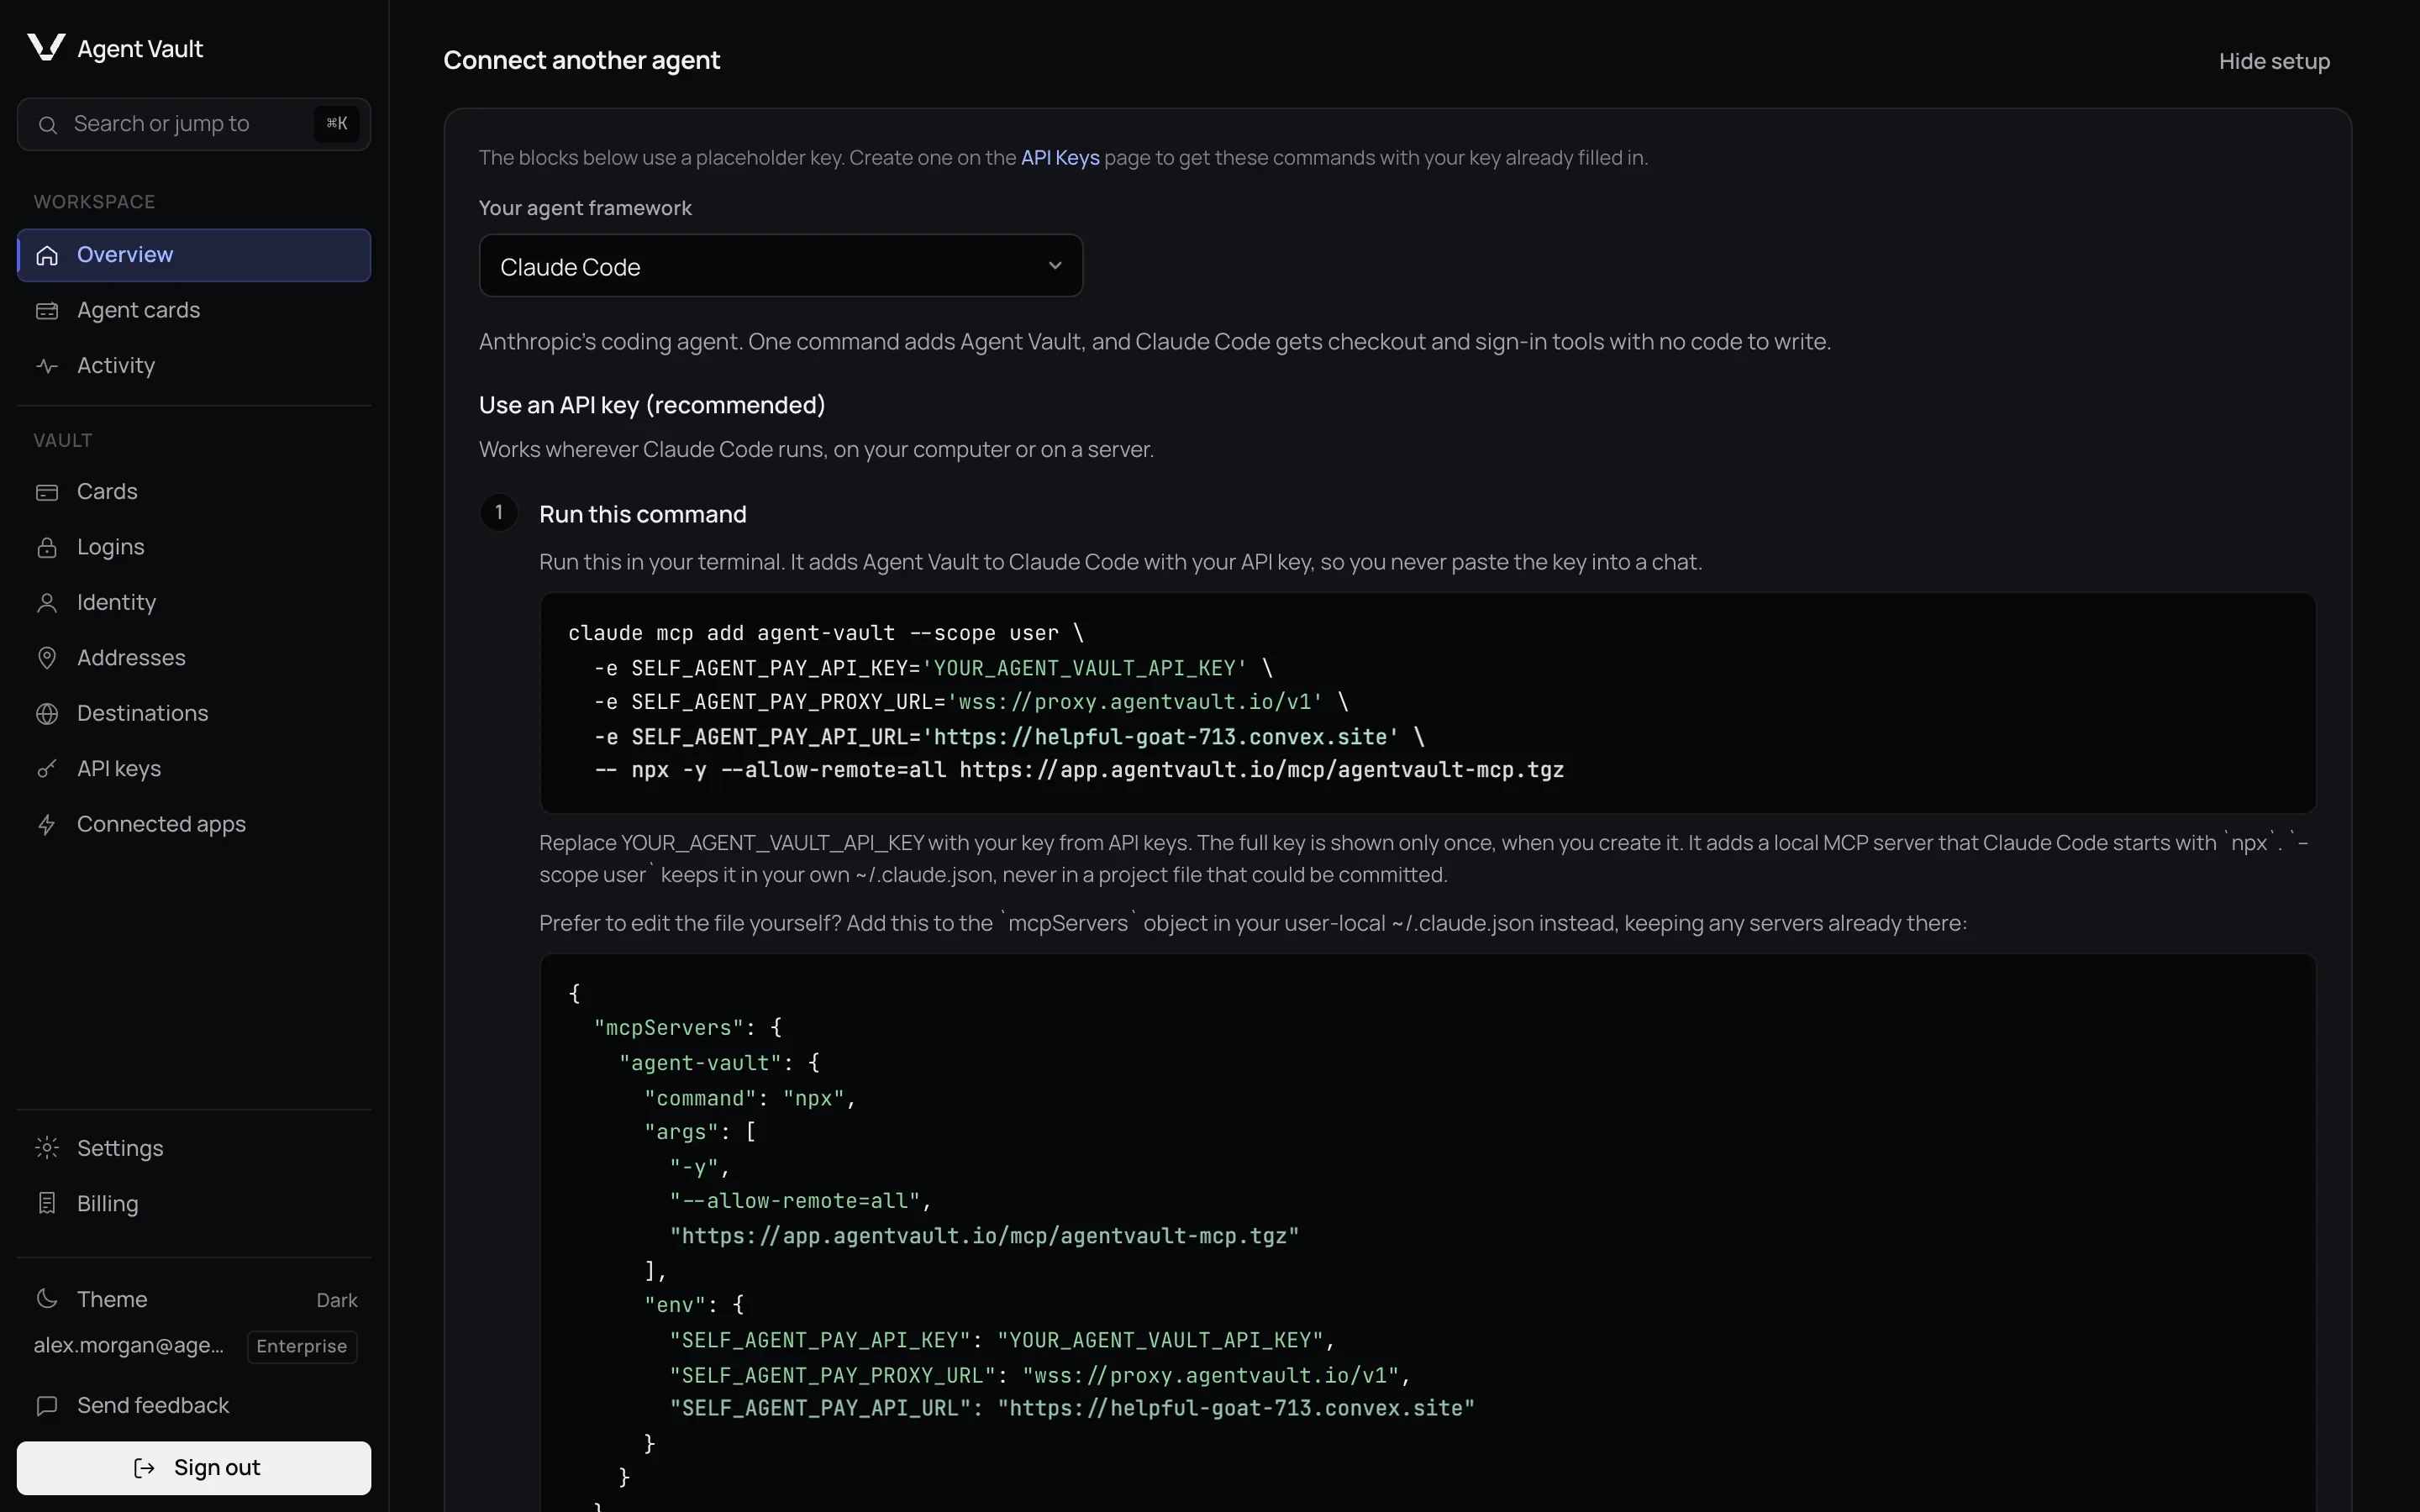Viewport: 2420px width, 1512px height.
Task: Click the Send feedback chat icon
Action: [47, 1406]
